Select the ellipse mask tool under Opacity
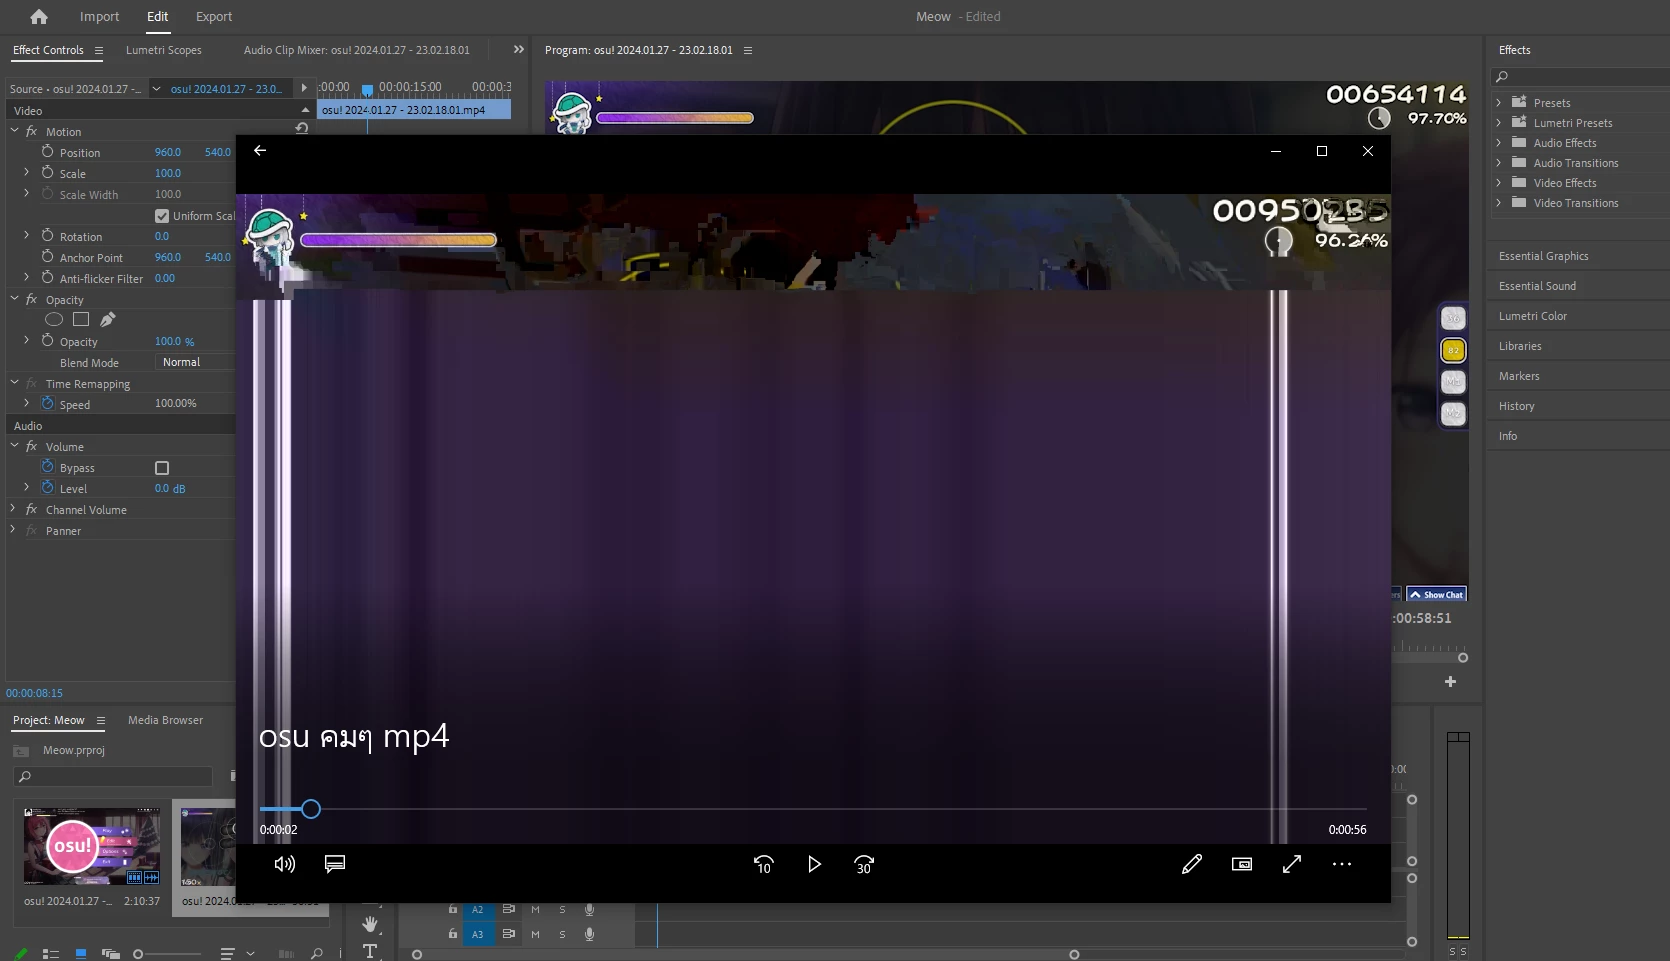1670x961 pixels. tap(54, 319)
